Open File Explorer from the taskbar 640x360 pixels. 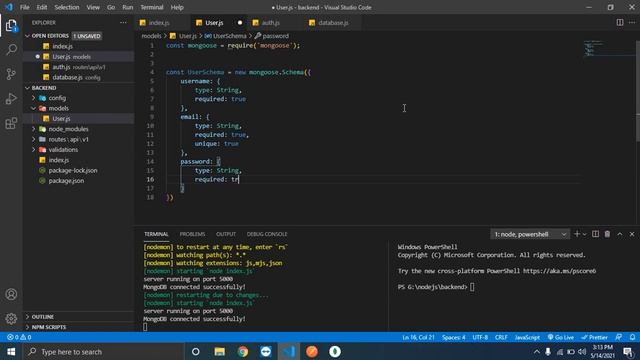click(220, 351)
